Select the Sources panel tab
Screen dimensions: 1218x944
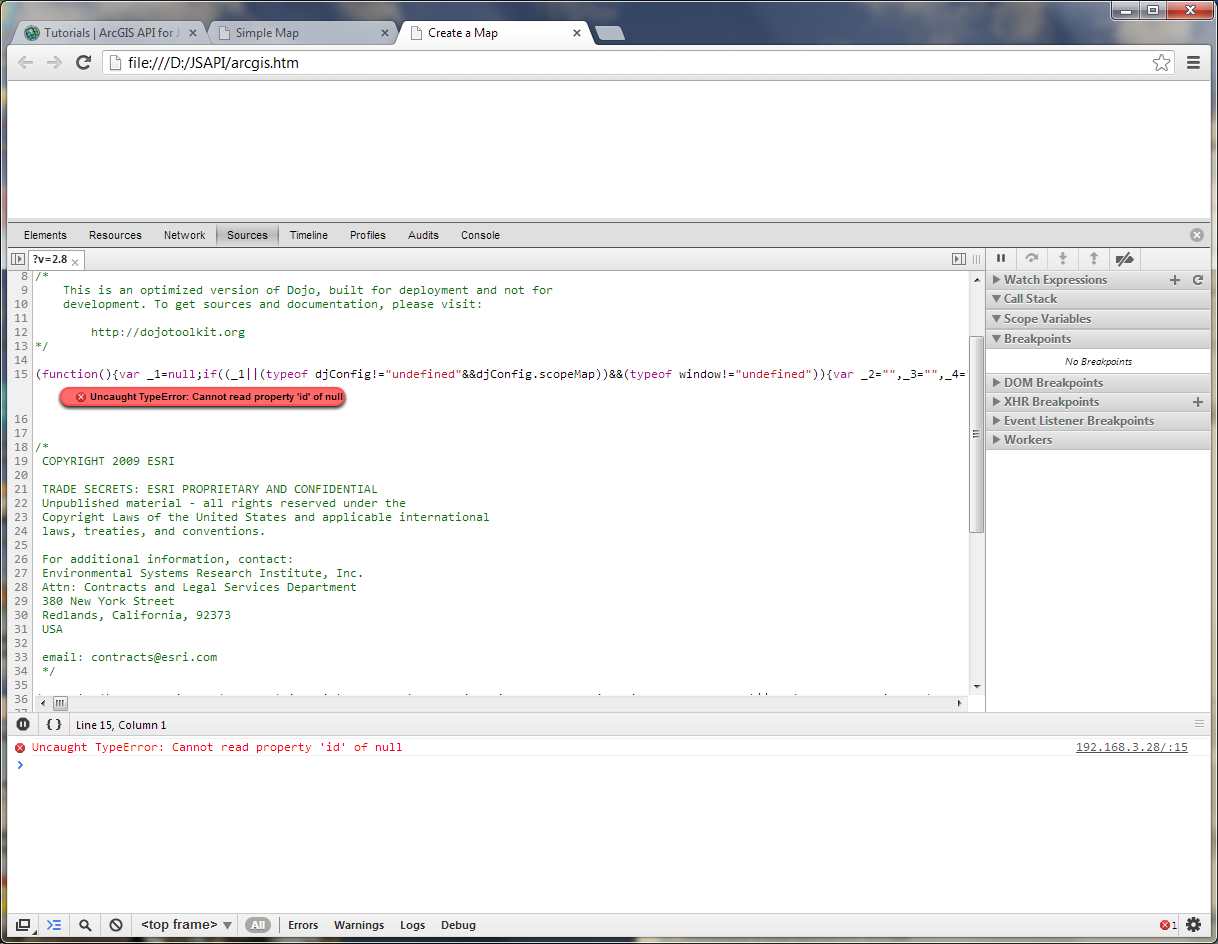tap(247, 235)
